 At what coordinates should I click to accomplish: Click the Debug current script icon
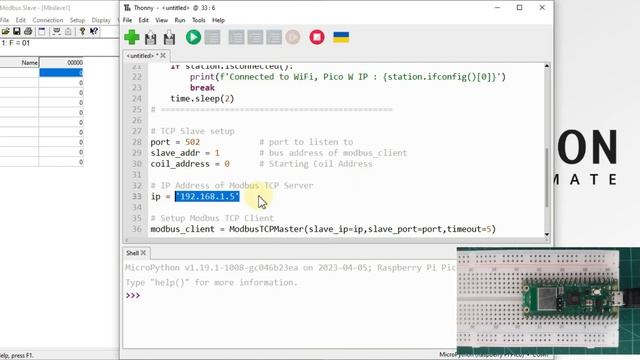tap(212, 37)
